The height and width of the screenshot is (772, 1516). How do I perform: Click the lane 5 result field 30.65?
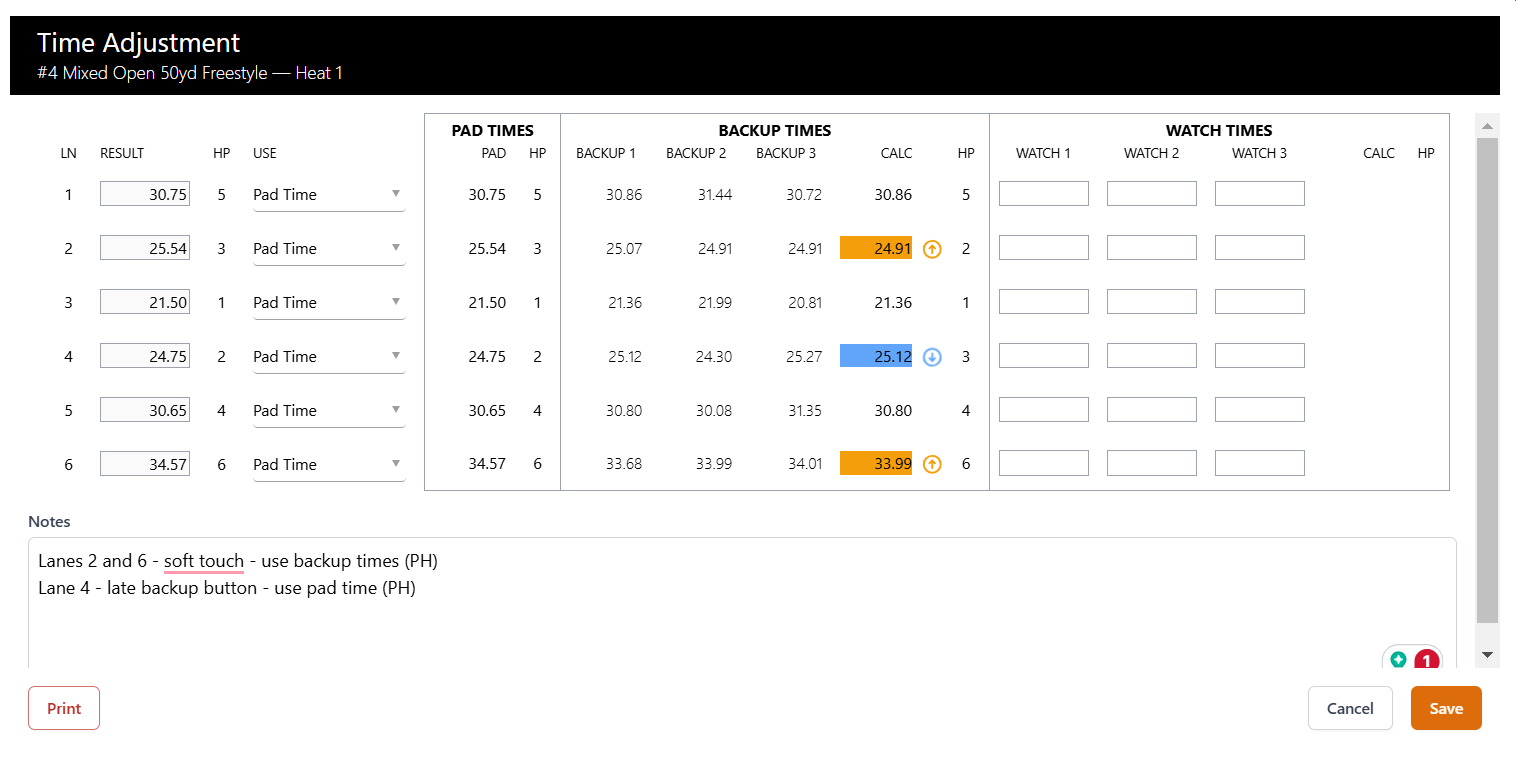(145, 410)
